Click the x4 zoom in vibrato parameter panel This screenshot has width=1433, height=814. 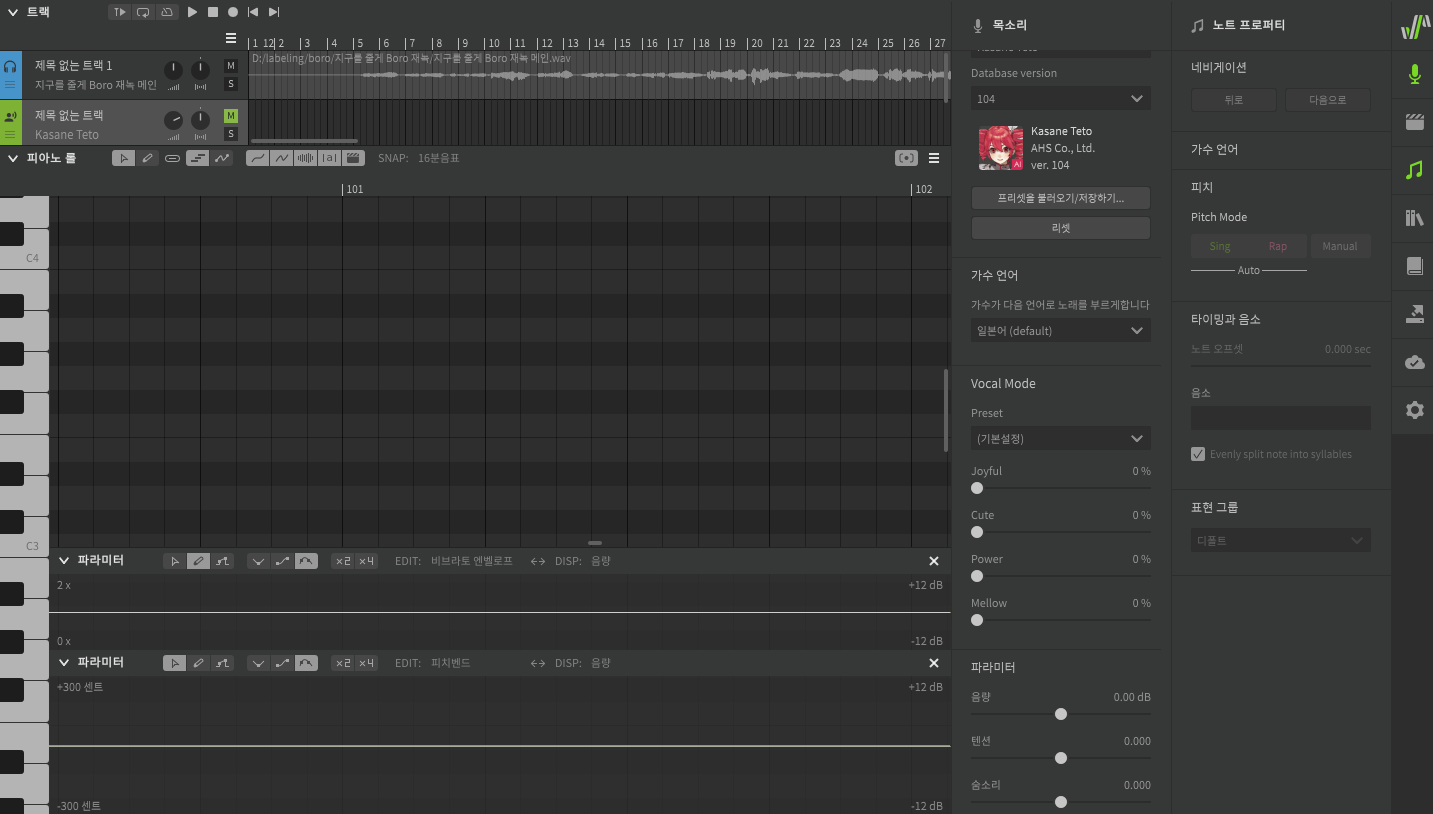pyautogui.click(x=367, y=561)
